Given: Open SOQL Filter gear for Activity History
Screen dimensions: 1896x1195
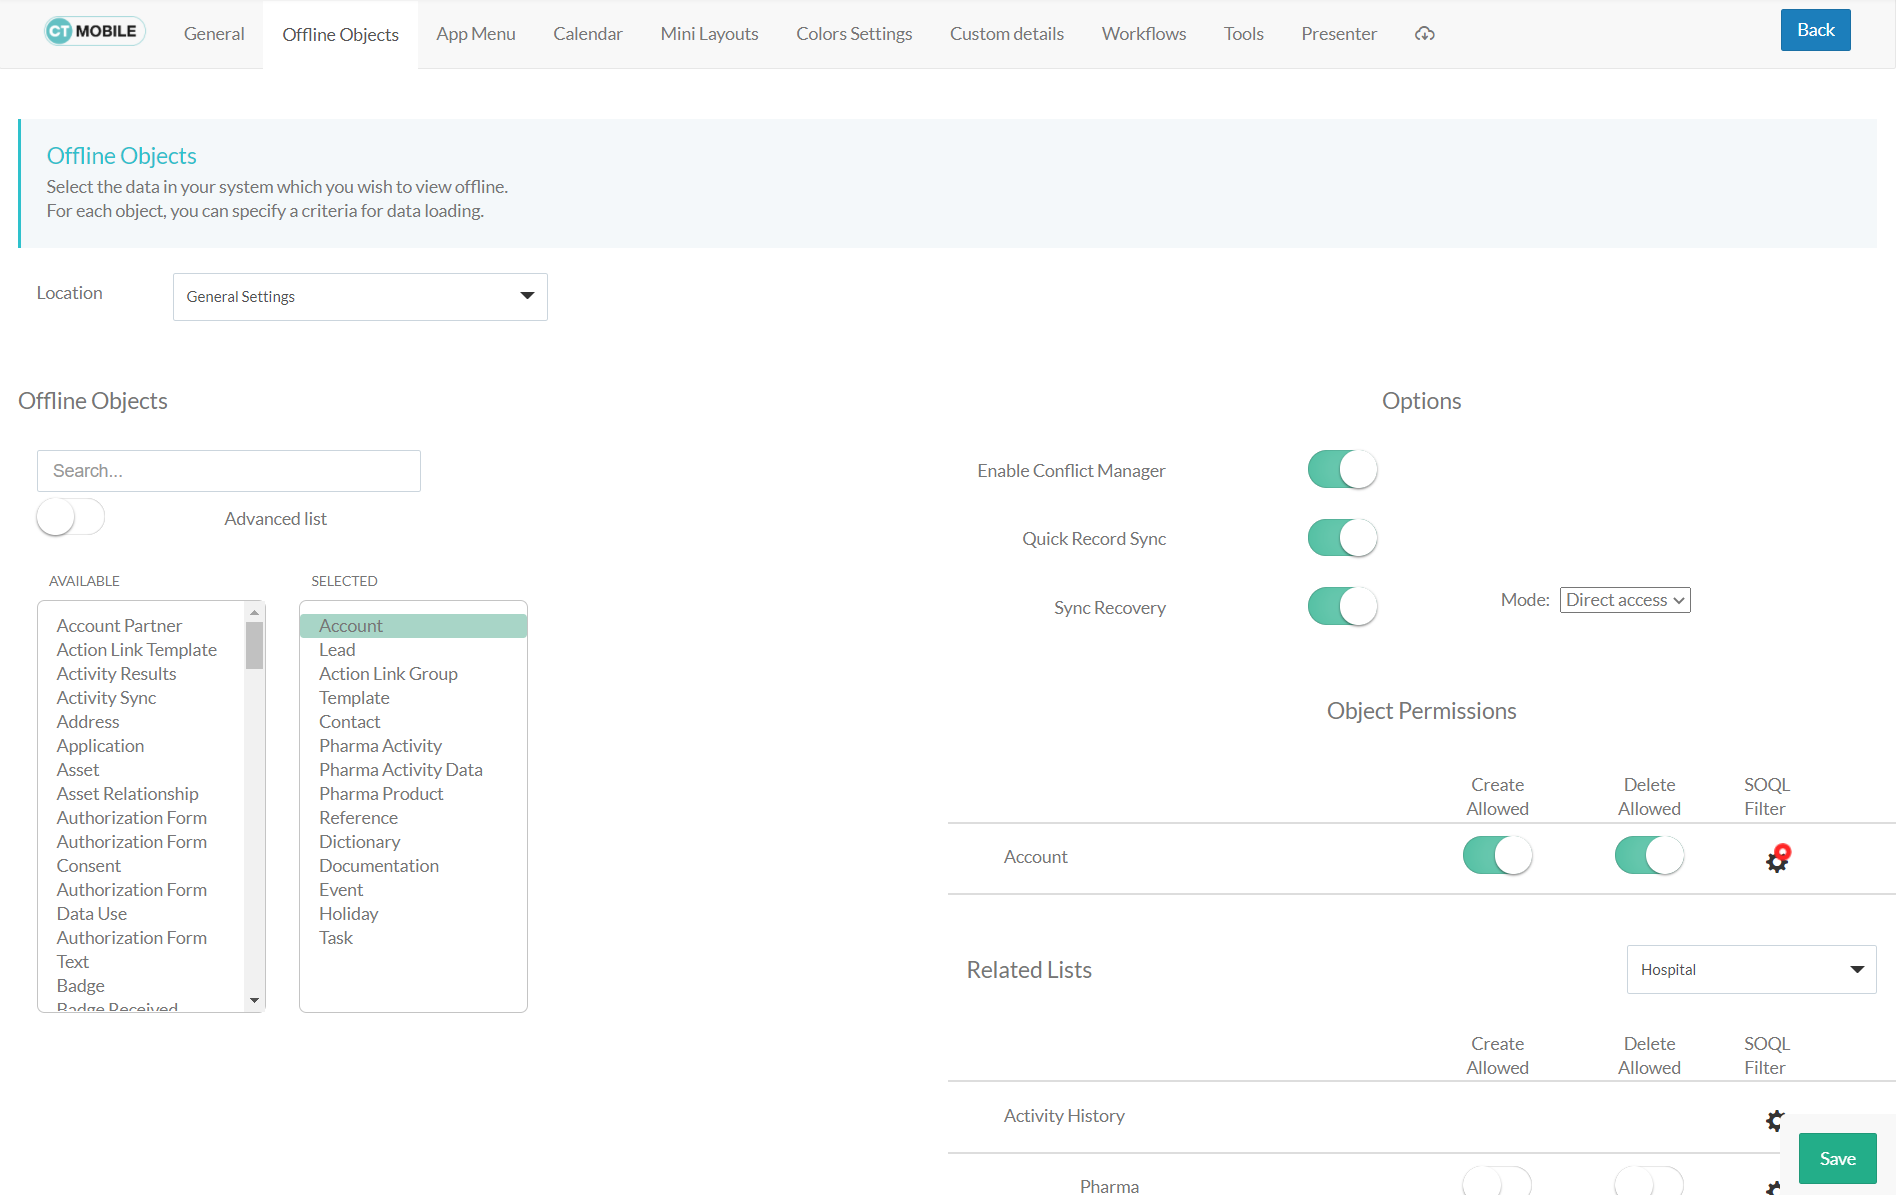Looking at the screenshot, I should click(x=1774, y=1120).
